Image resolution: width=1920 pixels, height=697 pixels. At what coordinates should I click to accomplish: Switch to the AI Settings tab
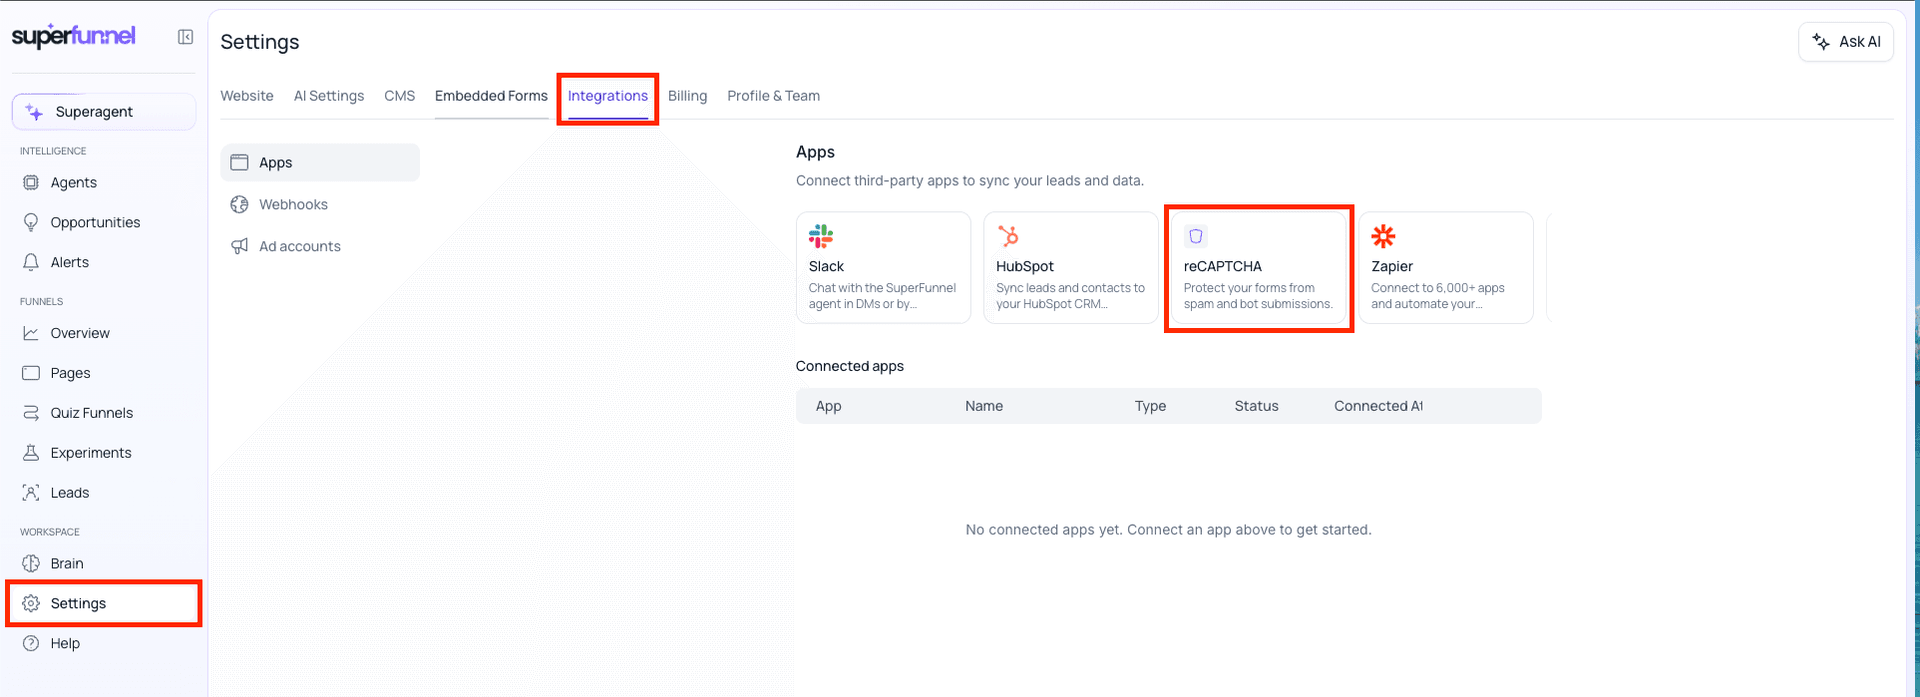point(329,96)
